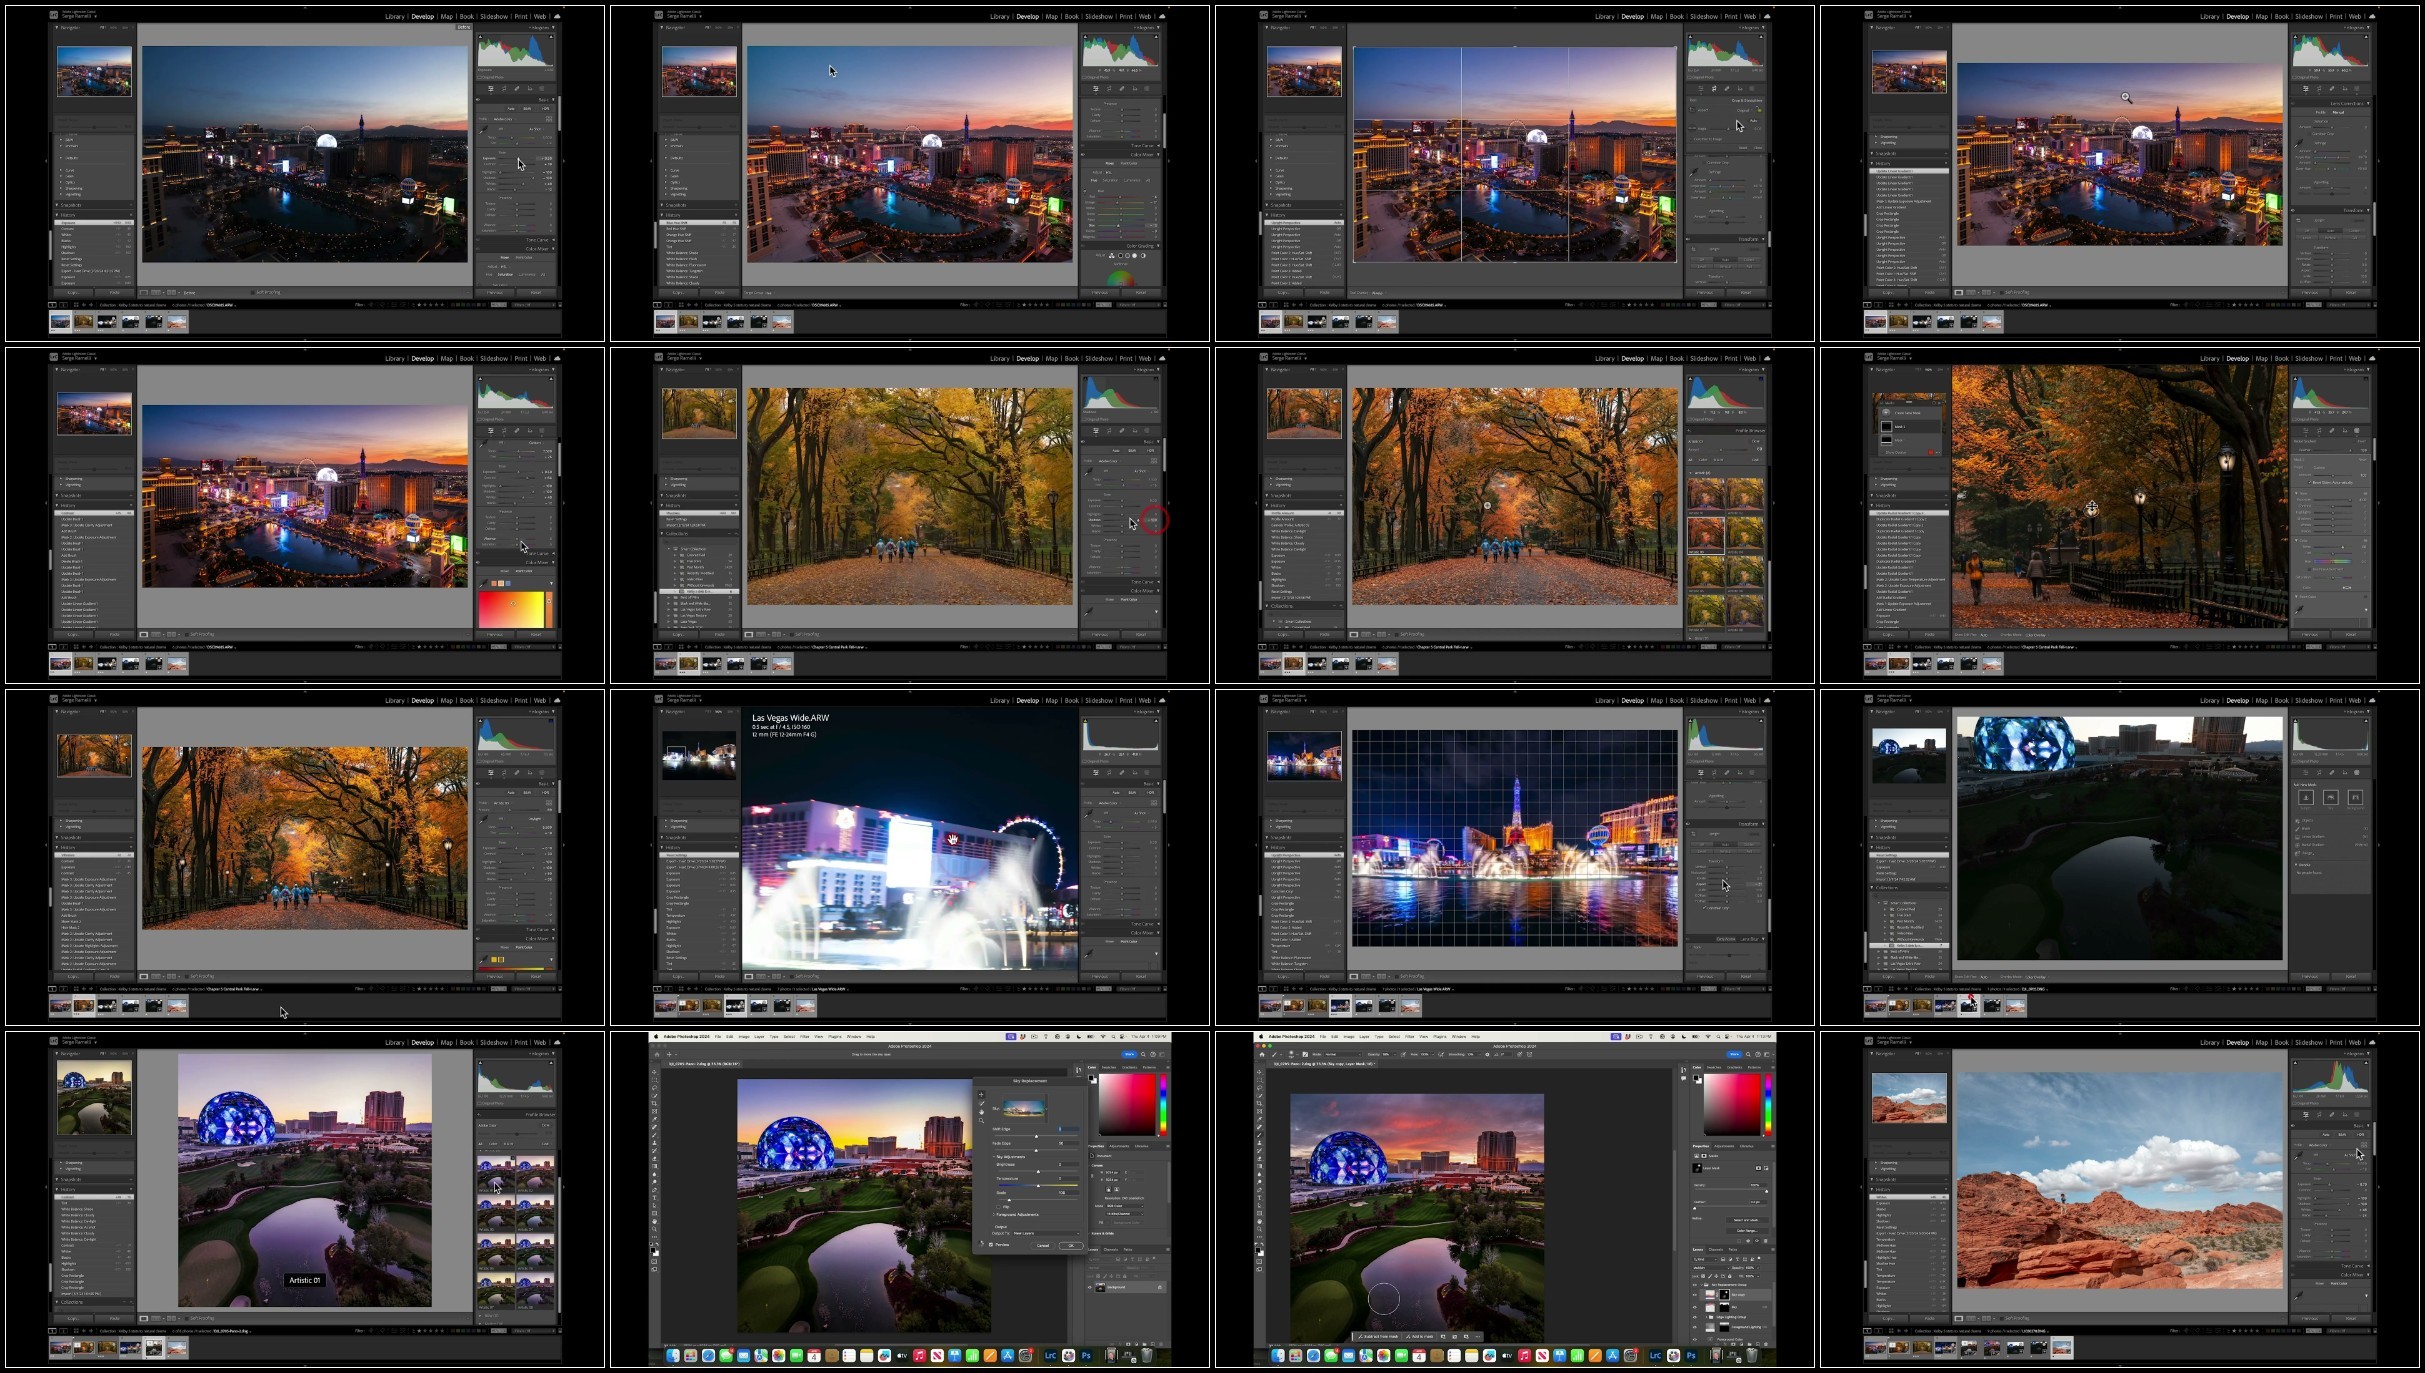Viewport: 2425px width, 1373px height.
Task: Click the Artistic 01 preset thumbnail
Action: [x=496, y=1174]
